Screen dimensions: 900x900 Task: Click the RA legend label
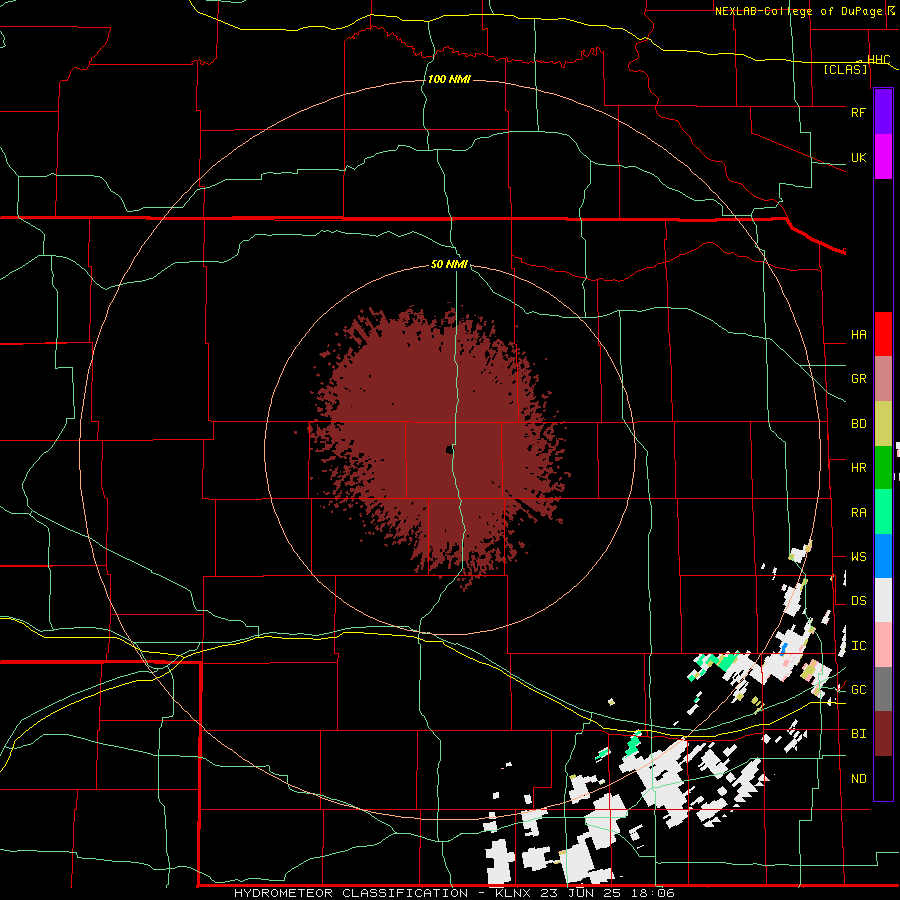coord(858,513)
